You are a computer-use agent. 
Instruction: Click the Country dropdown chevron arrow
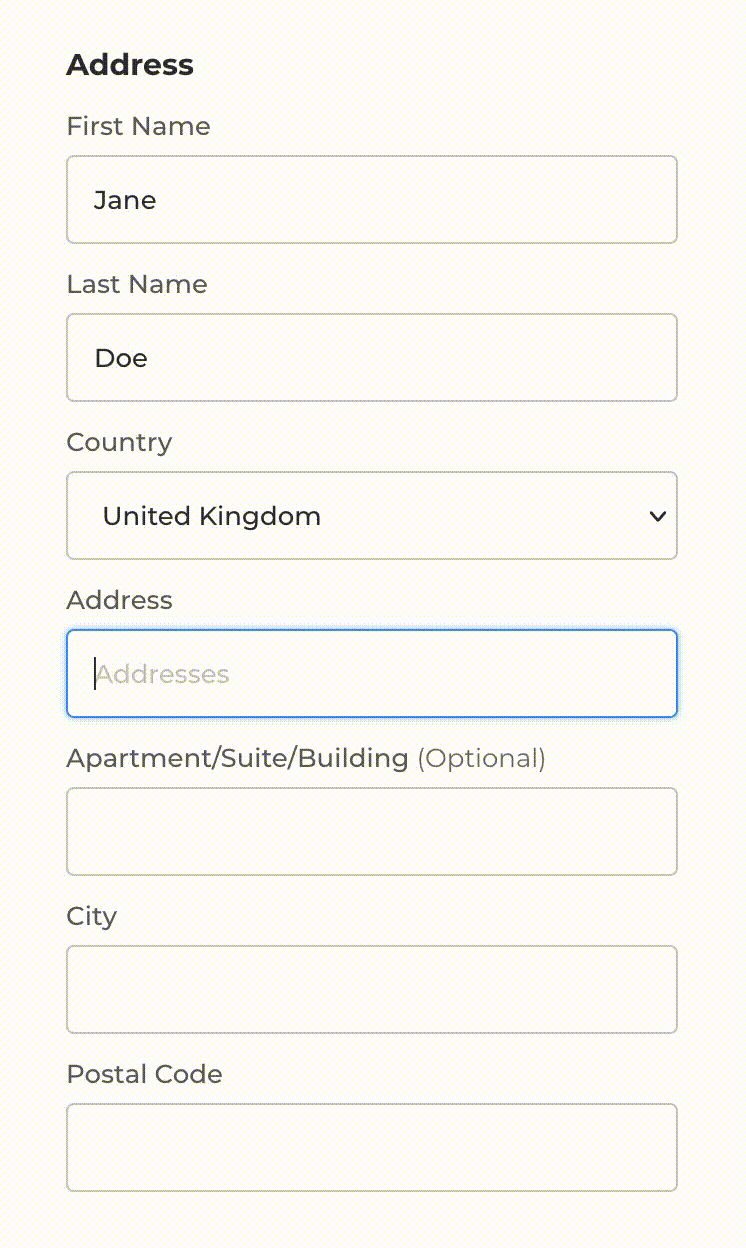coord(657,516)
